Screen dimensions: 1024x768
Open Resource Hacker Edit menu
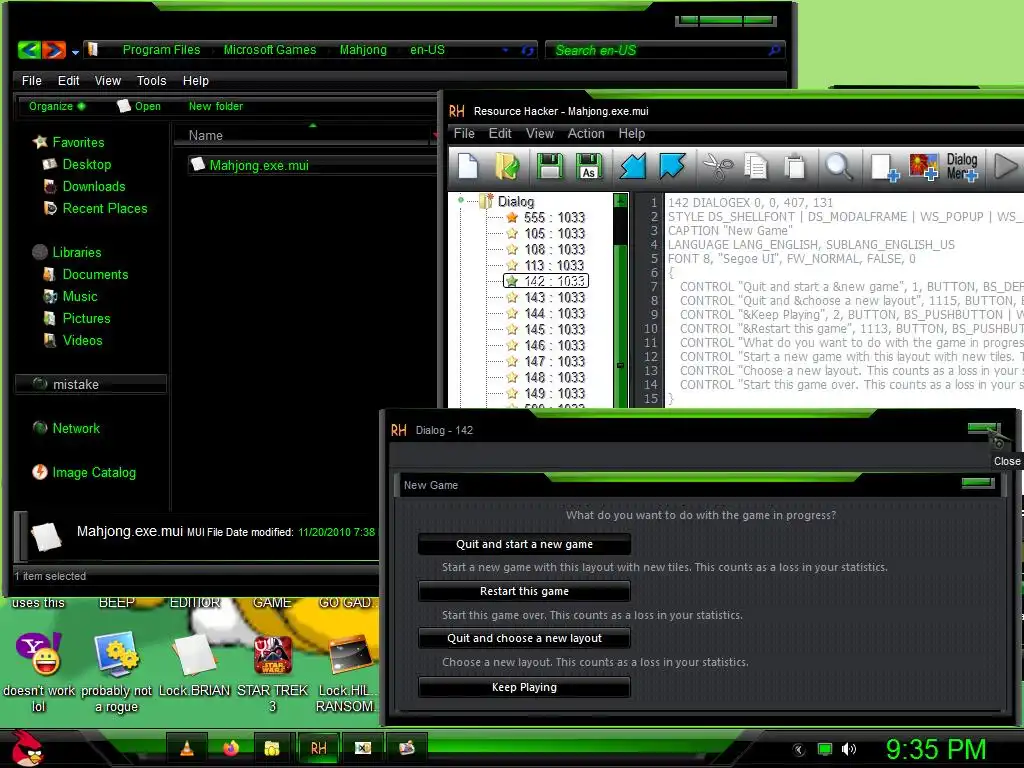pos(500,133)
